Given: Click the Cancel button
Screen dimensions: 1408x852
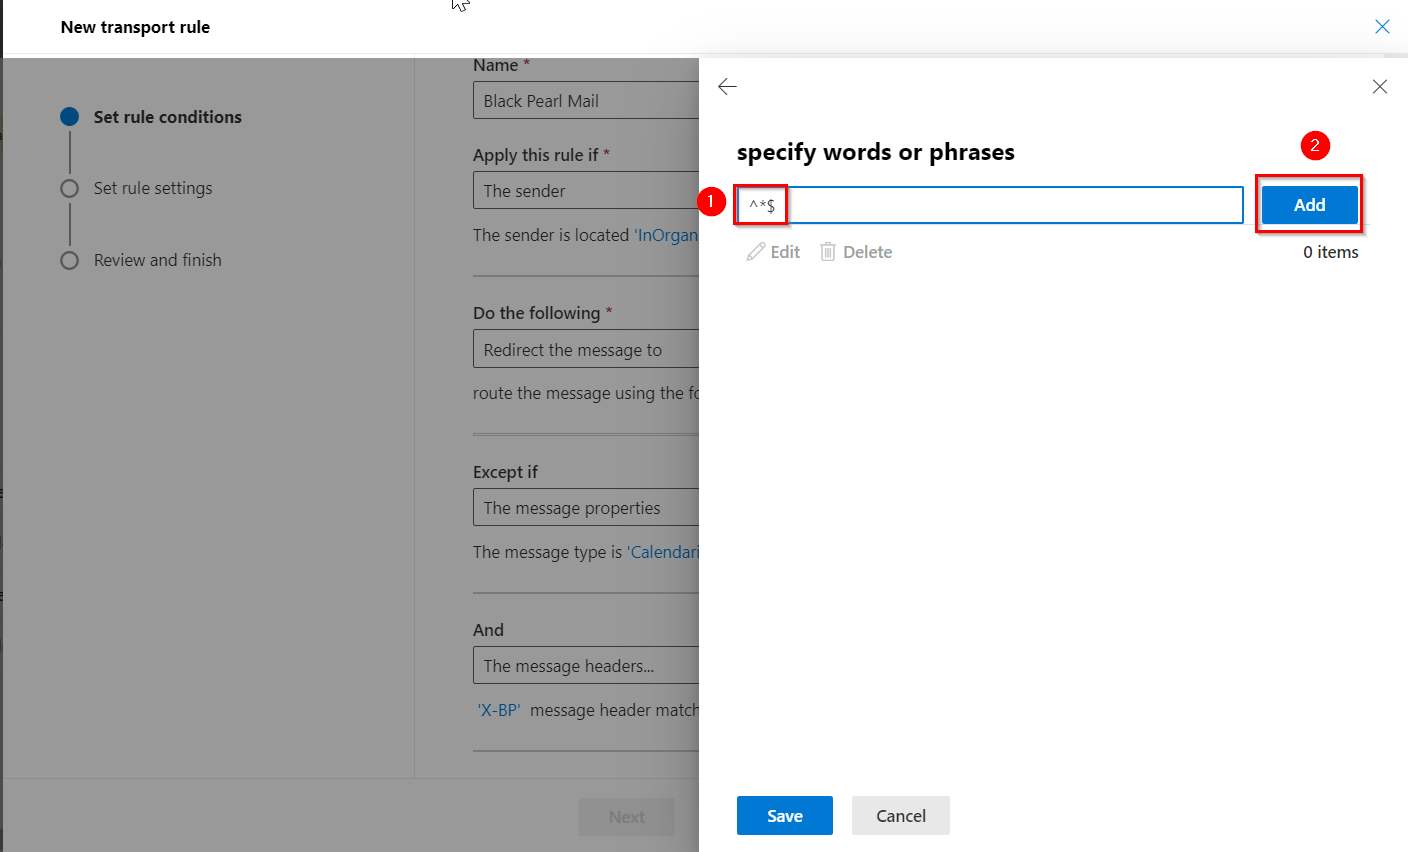Looking at the screenshot, I should (x=900, y=816).
